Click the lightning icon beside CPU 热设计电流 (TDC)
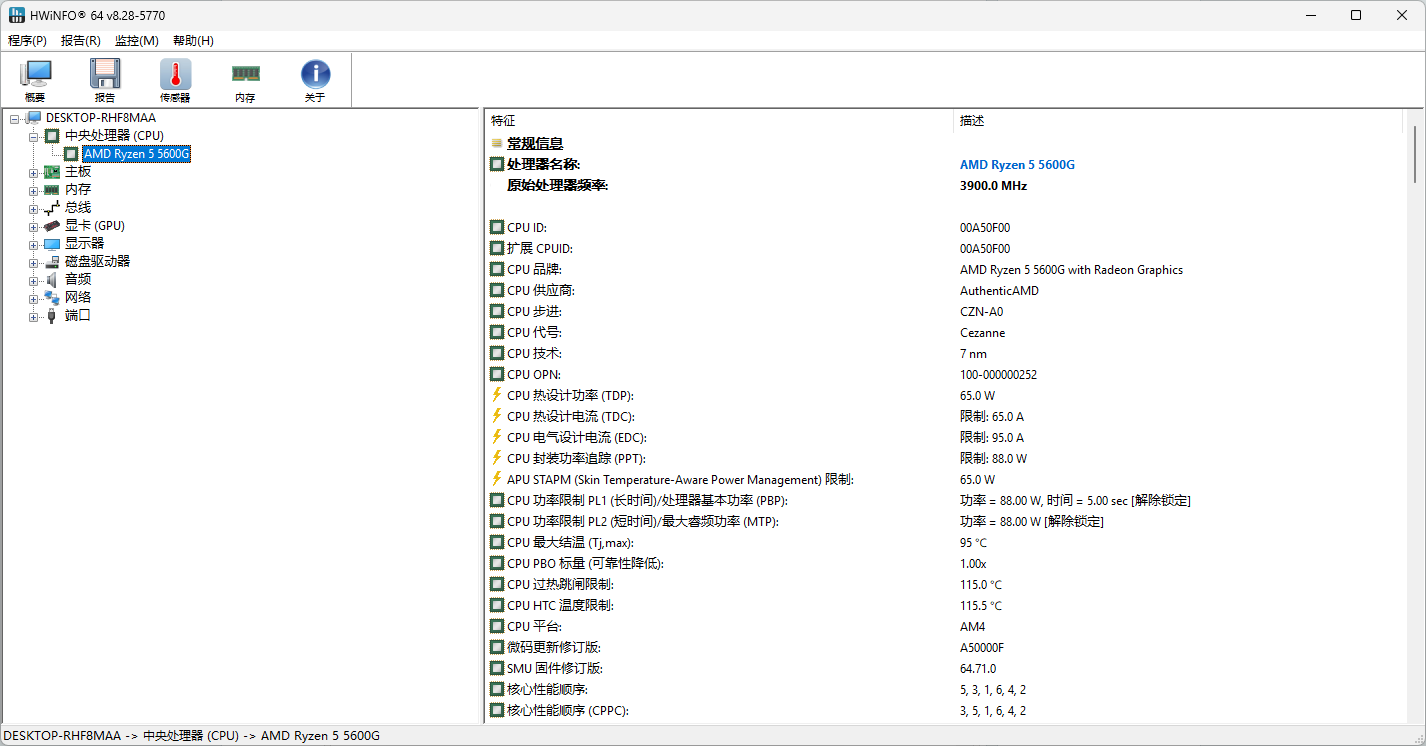This screenshot has height=746, width=1426. [x=497, y=416]
